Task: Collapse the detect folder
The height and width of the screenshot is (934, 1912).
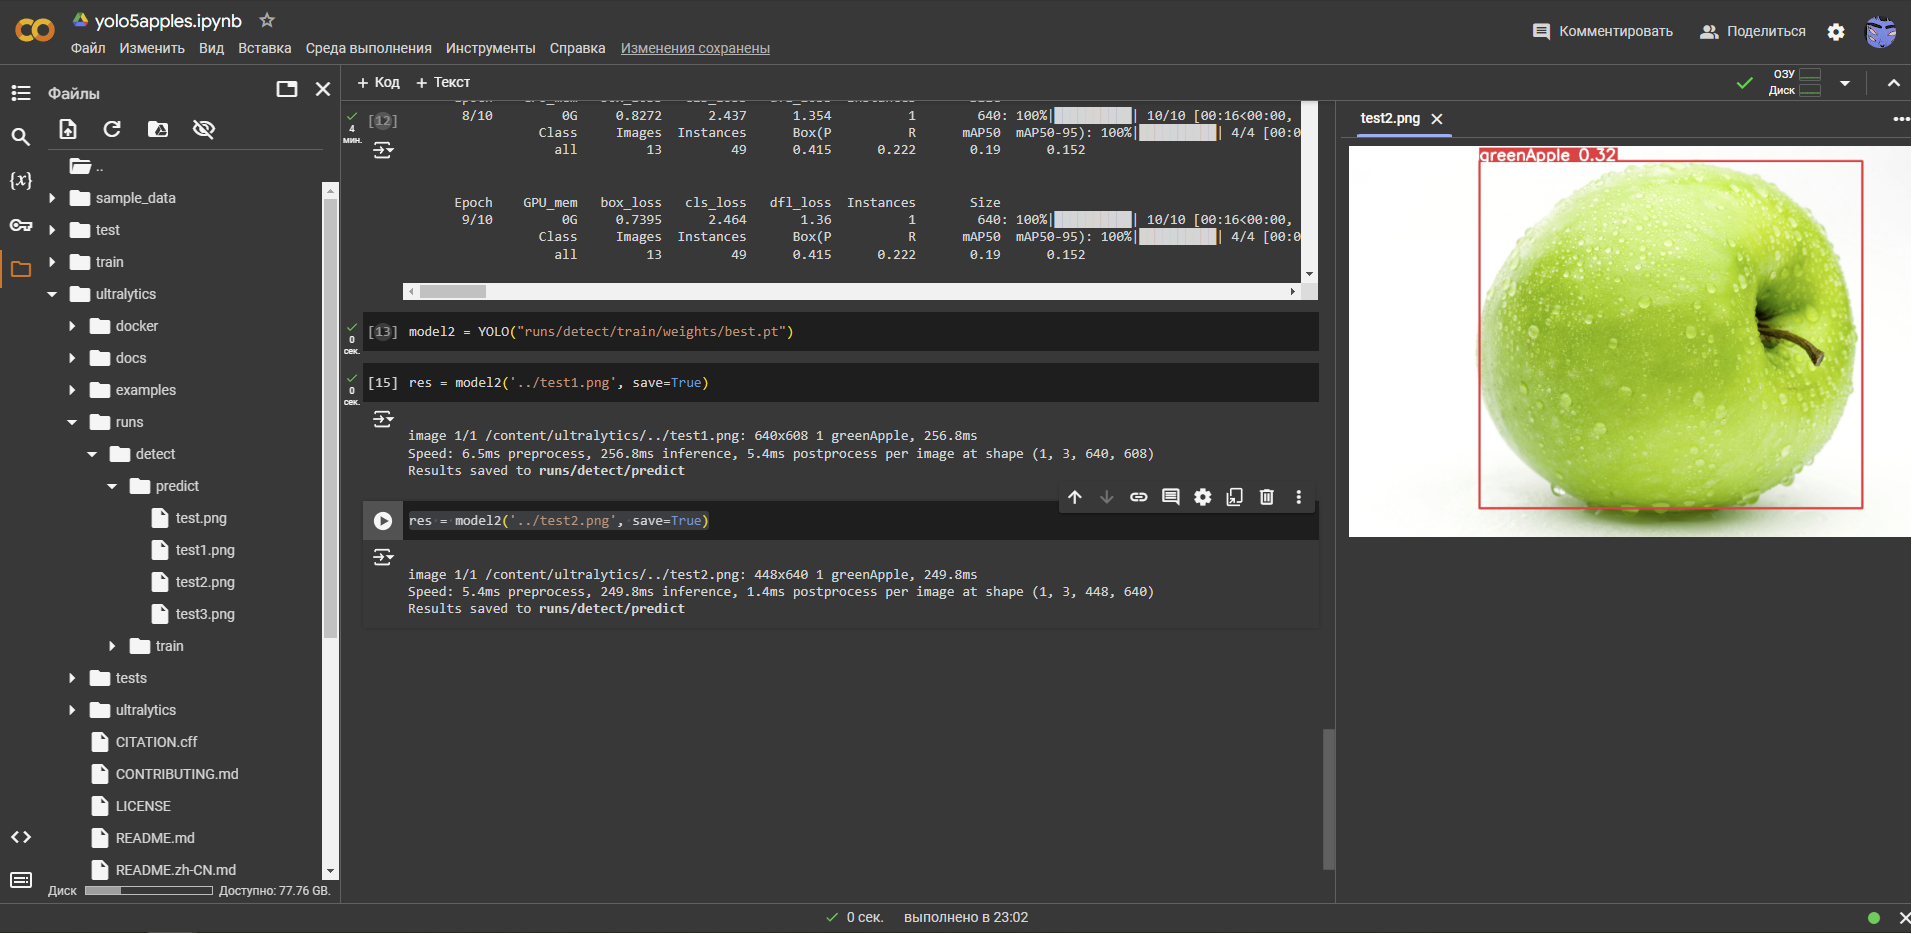Action: [92, 454]
